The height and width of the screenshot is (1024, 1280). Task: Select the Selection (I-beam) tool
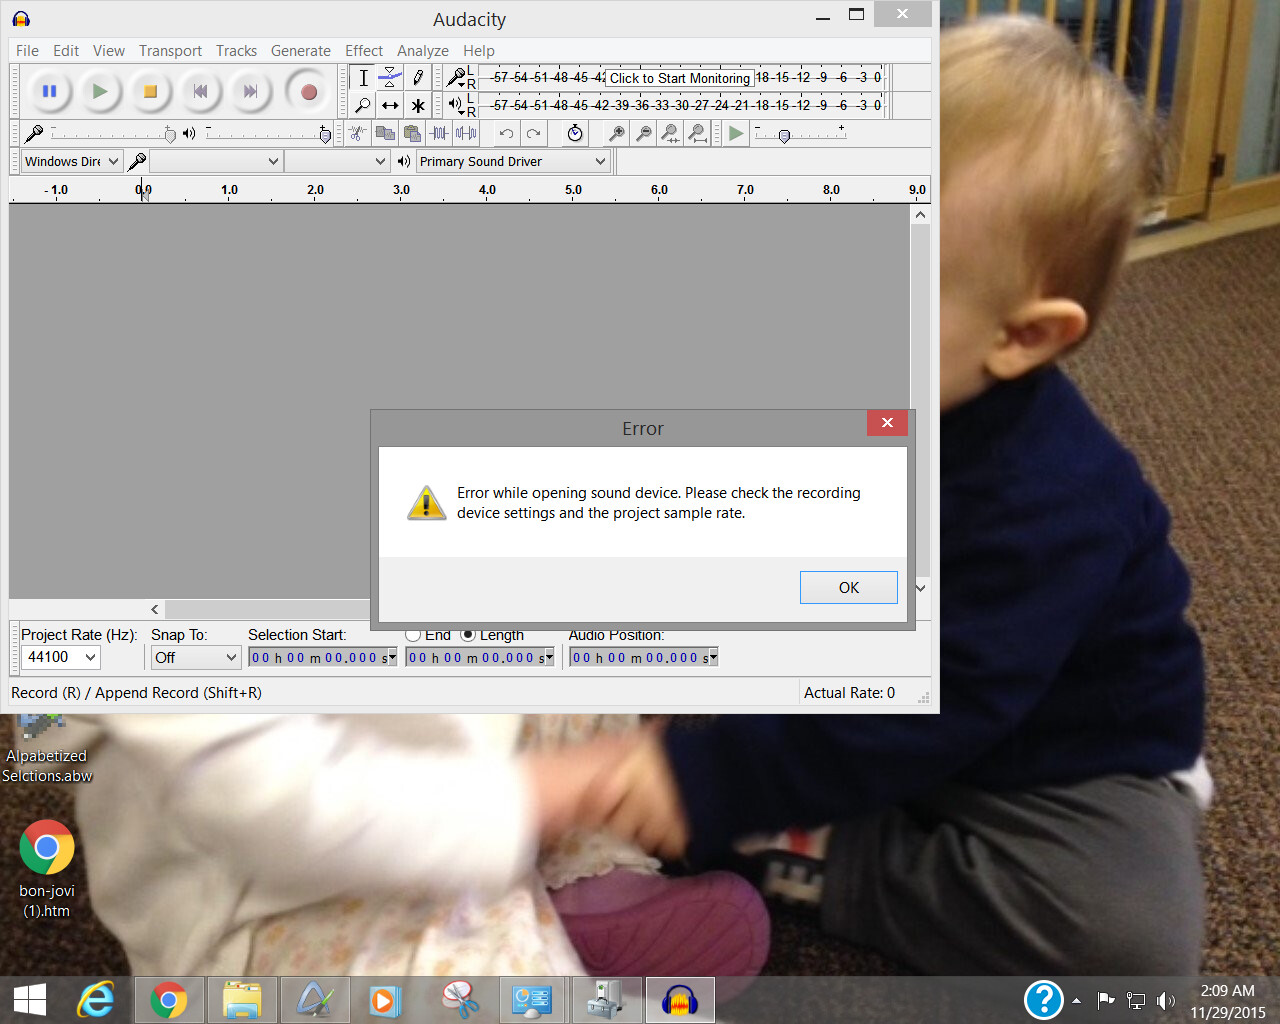[363, 78]
